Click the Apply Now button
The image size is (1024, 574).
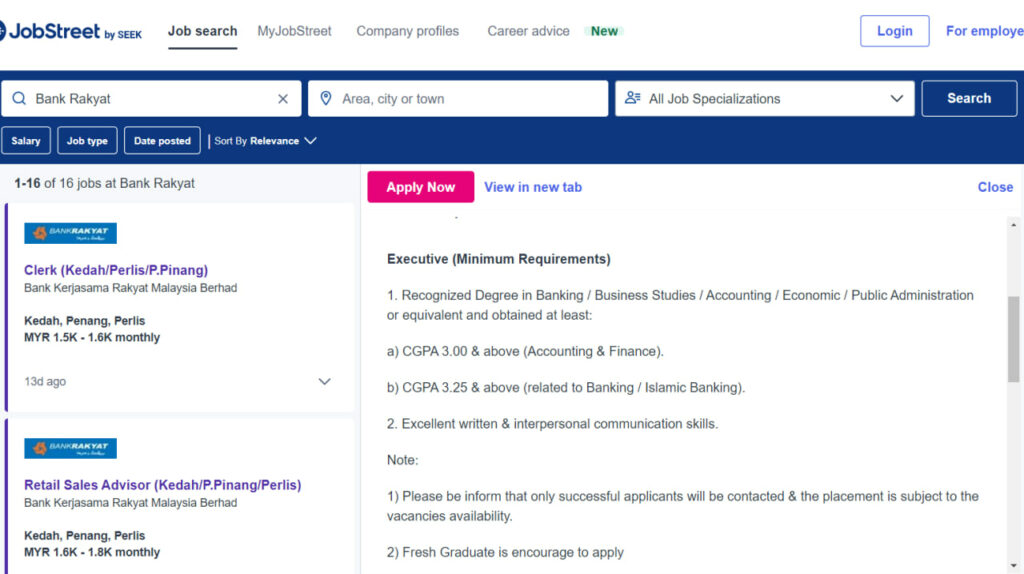point(421,187)
